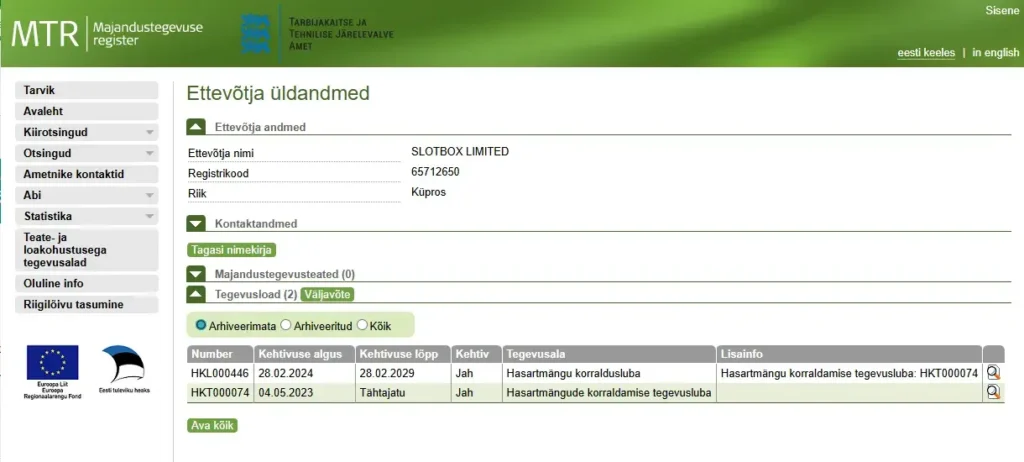Expand the Kontaktandmed section arrow

196,224
